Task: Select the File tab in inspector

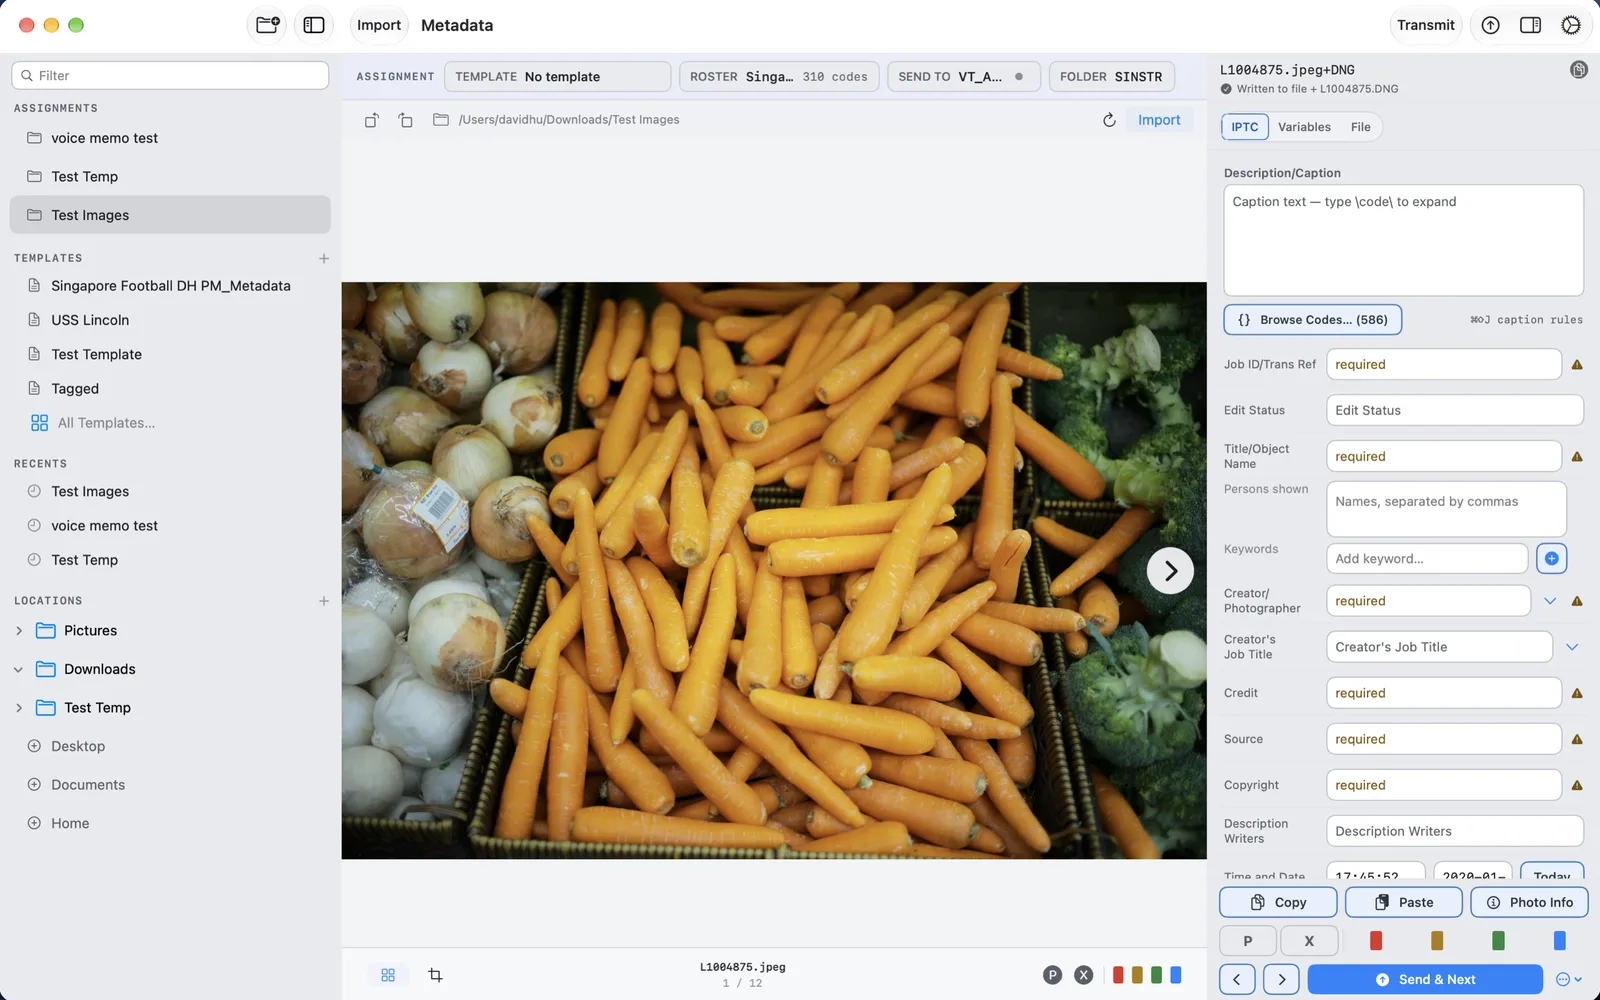Action: click(1360, 127)
